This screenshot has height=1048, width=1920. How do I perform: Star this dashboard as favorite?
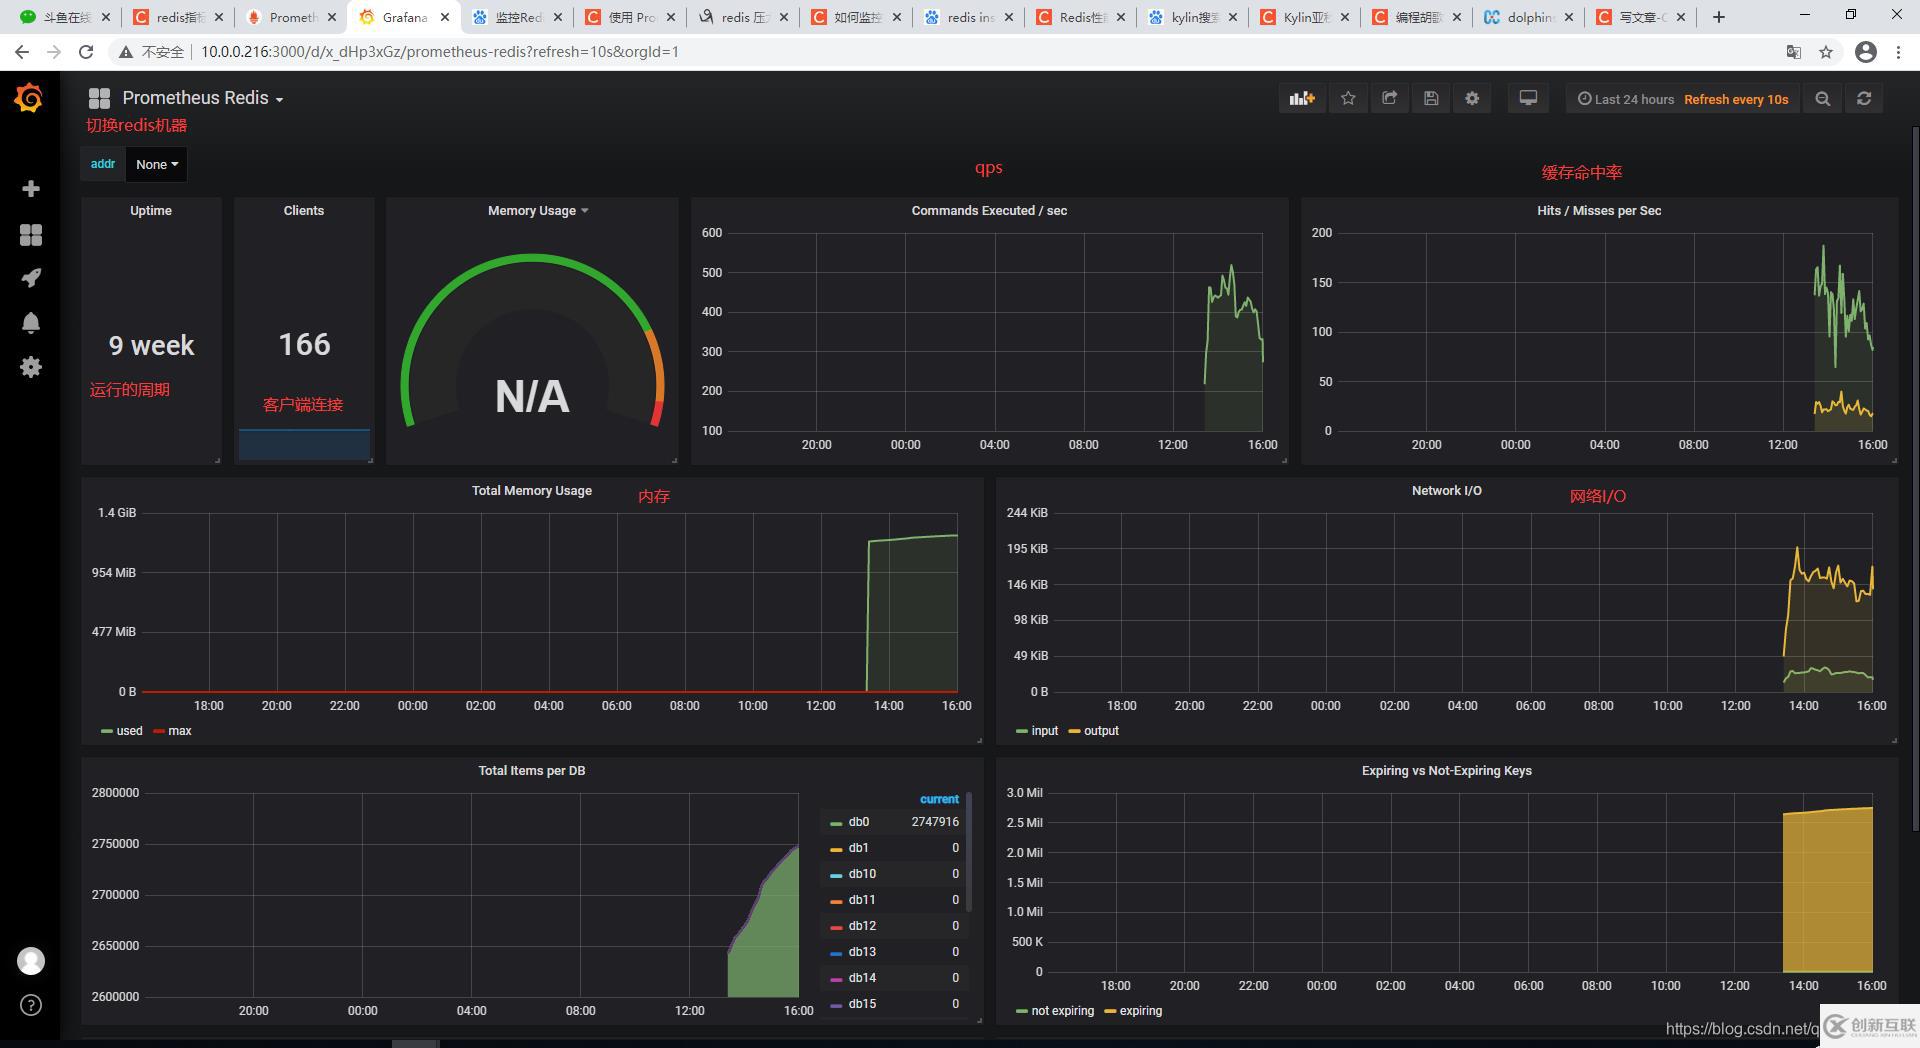pos(1348,98)
